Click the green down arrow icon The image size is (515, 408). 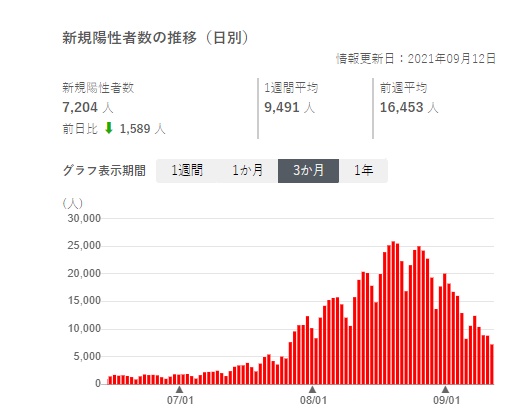109,128
